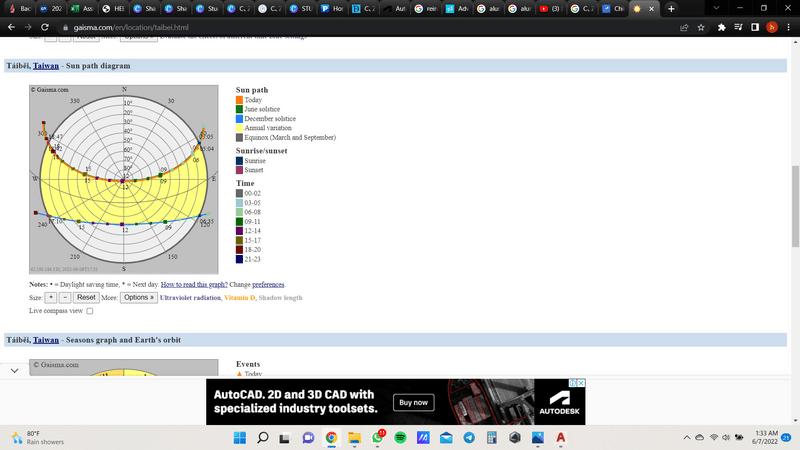
Task: Open OneDrive cloud icon in tray
Action: click(x=700, y=437)
